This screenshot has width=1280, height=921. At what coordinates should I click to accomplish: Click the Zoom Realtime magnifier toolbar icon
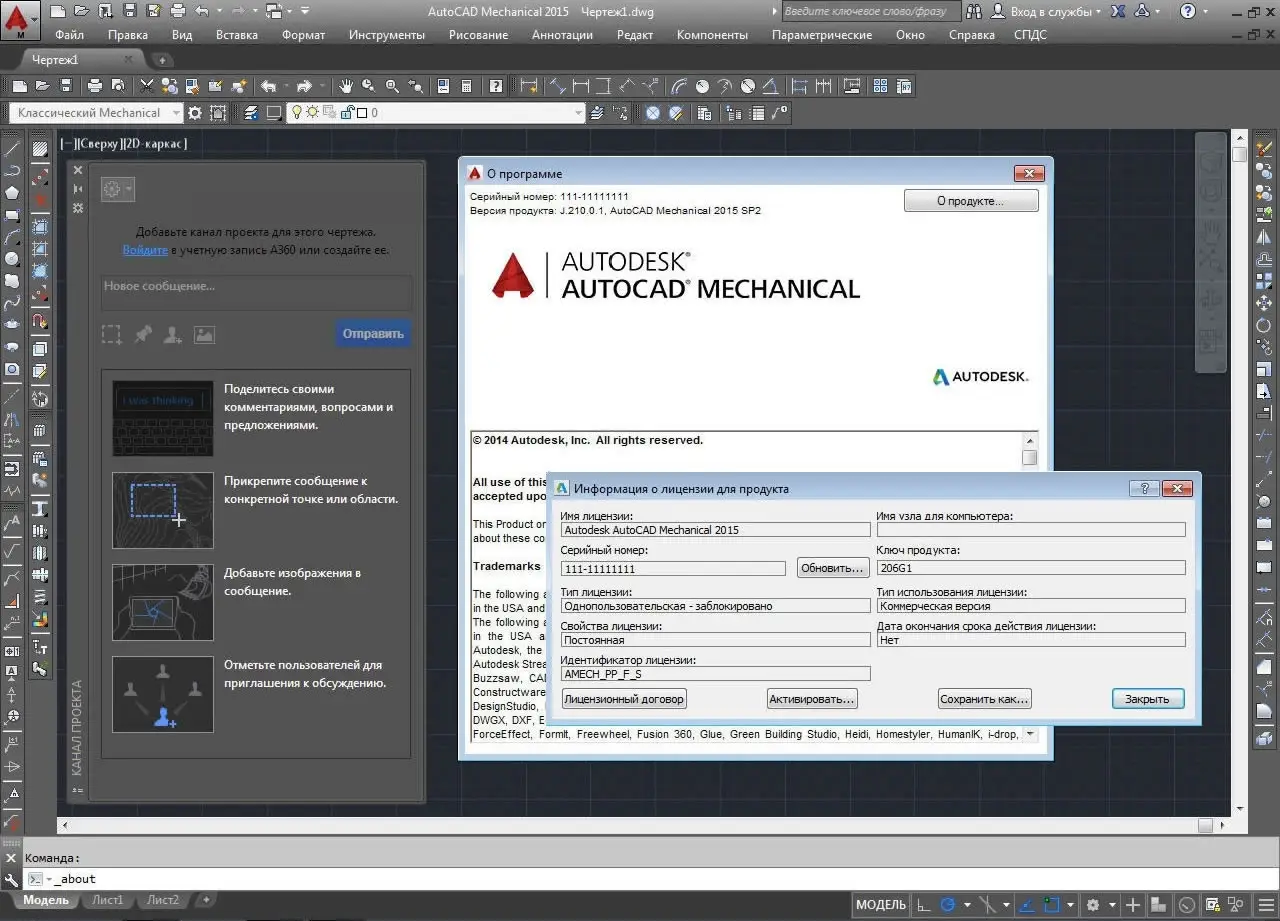click(x=368, y=86)
